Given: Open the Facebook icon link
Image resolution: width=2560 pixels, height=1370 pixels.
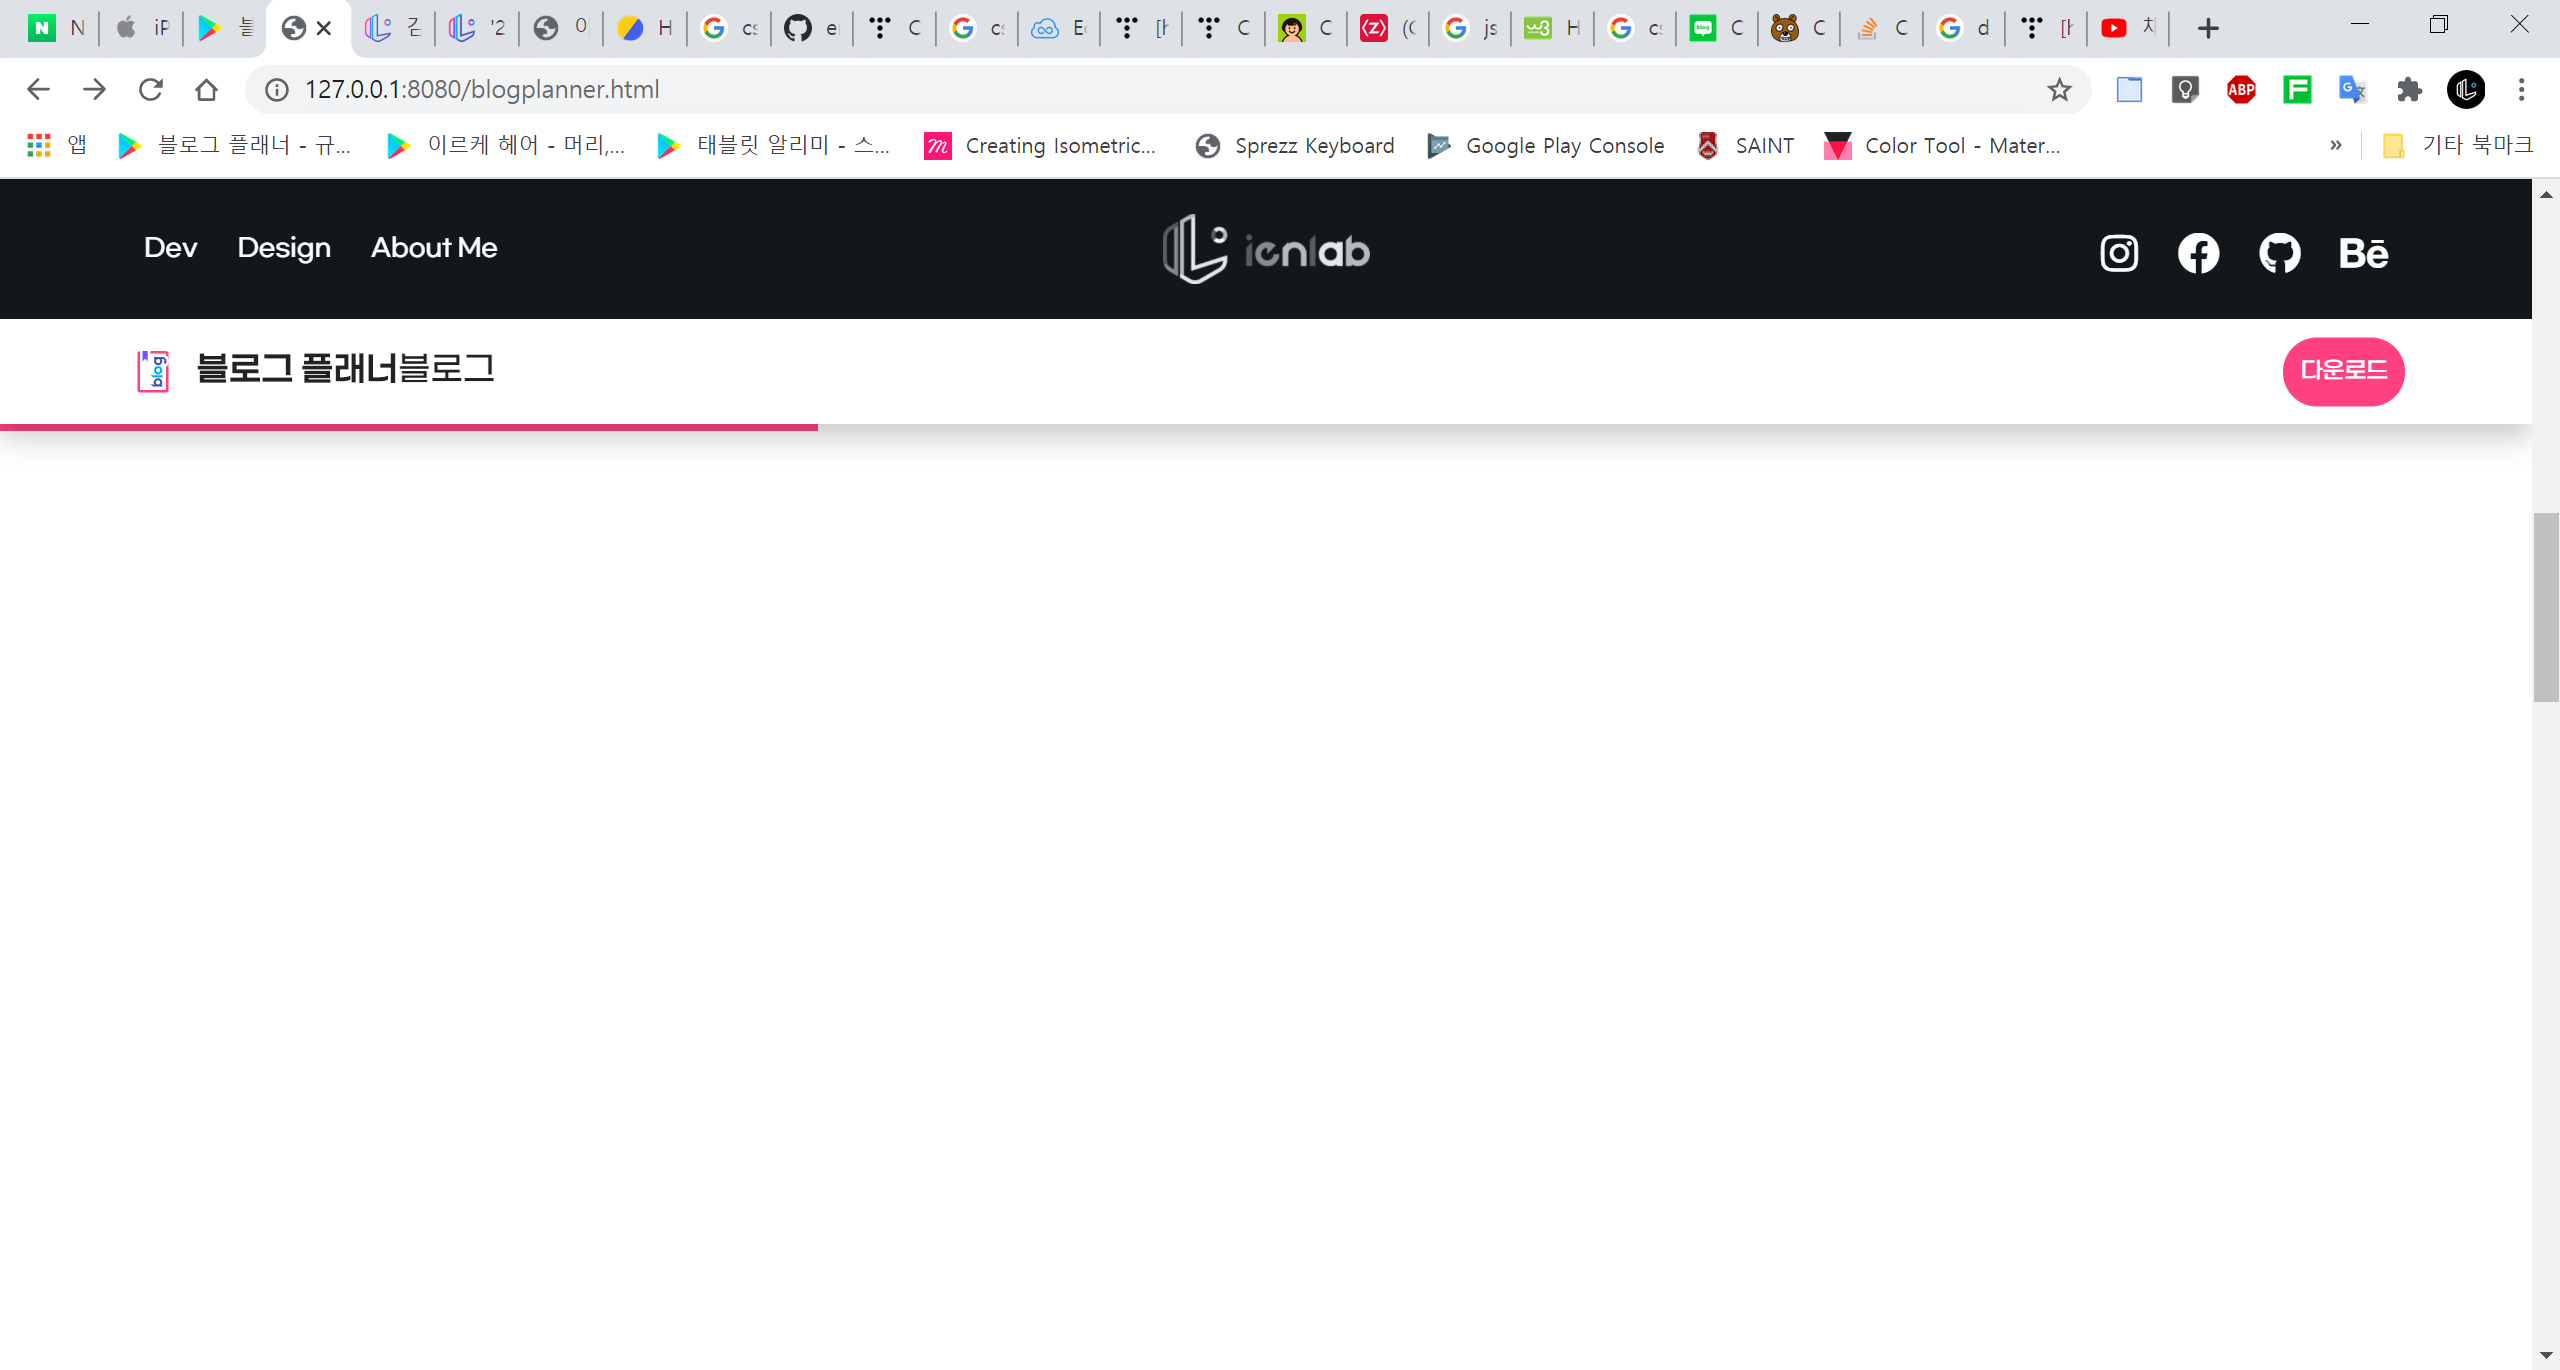Looking at the screenshot, I should [x=2198, y=253].
